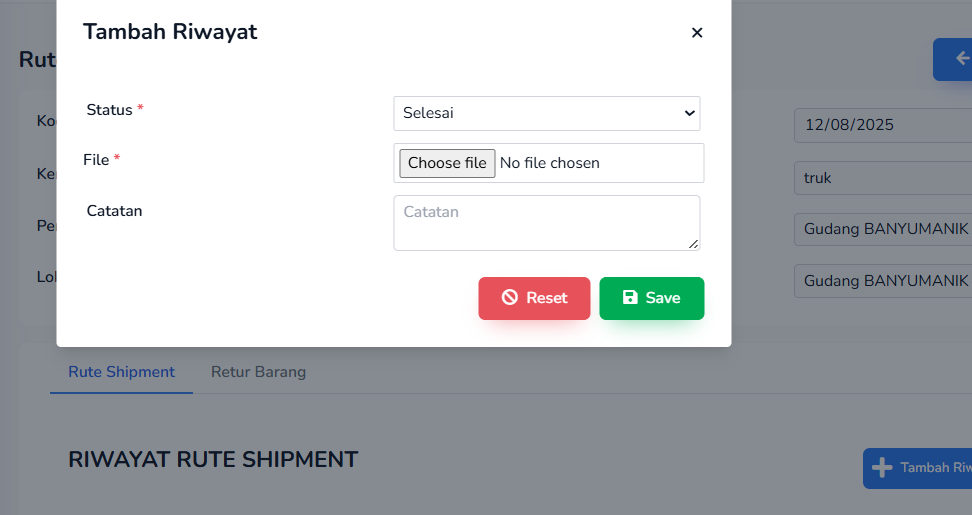The image size is (972, 515).
Task: Click the ban icon on Reset
Action: click(510, 298)
